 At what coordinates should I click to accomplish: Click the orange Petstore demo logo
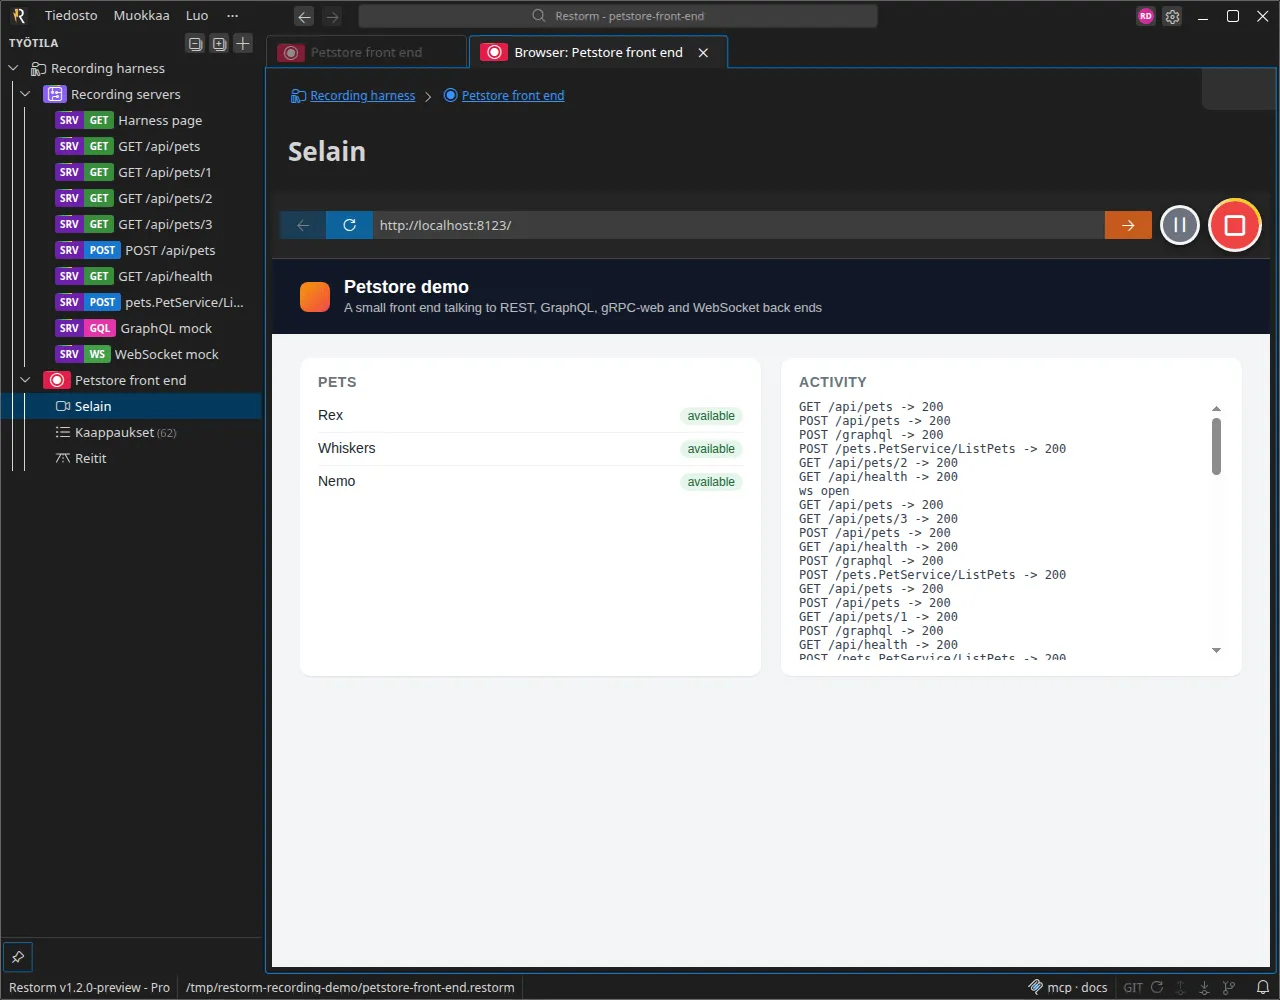pos(315,297)
